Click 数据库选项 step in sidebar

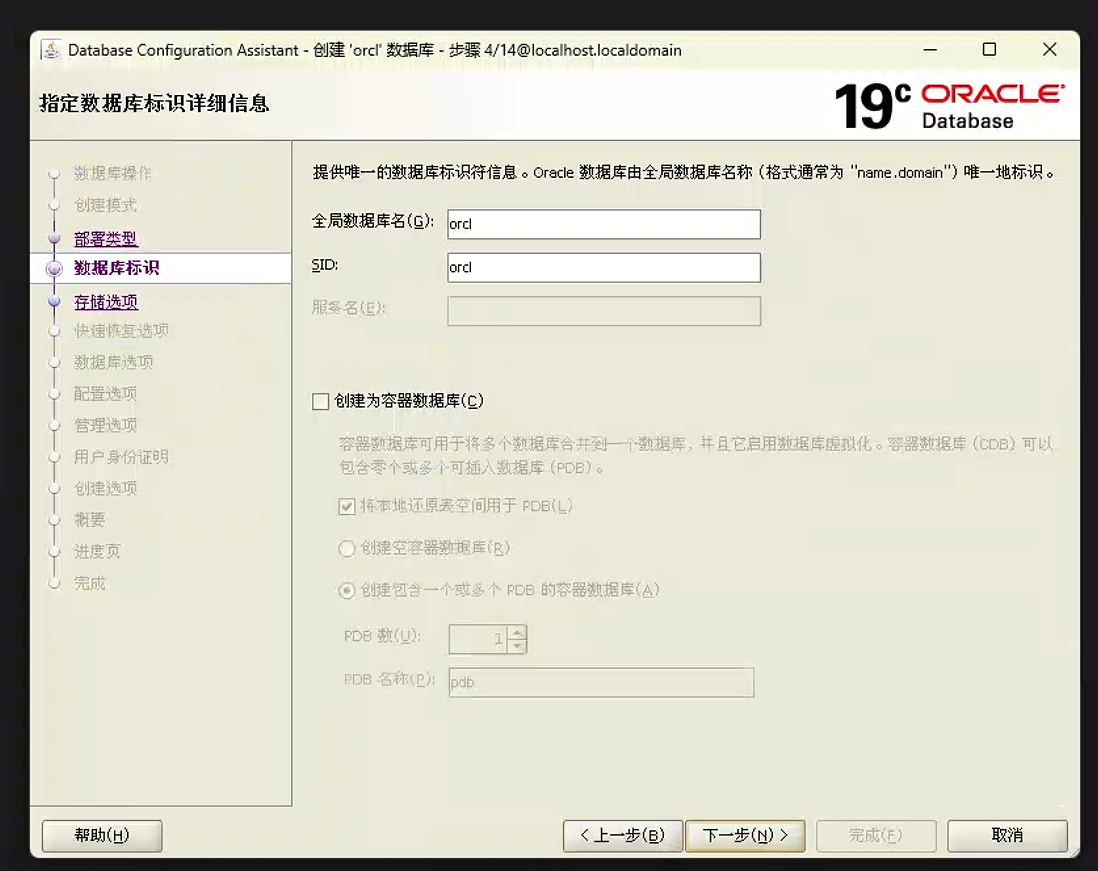point(113,362)
